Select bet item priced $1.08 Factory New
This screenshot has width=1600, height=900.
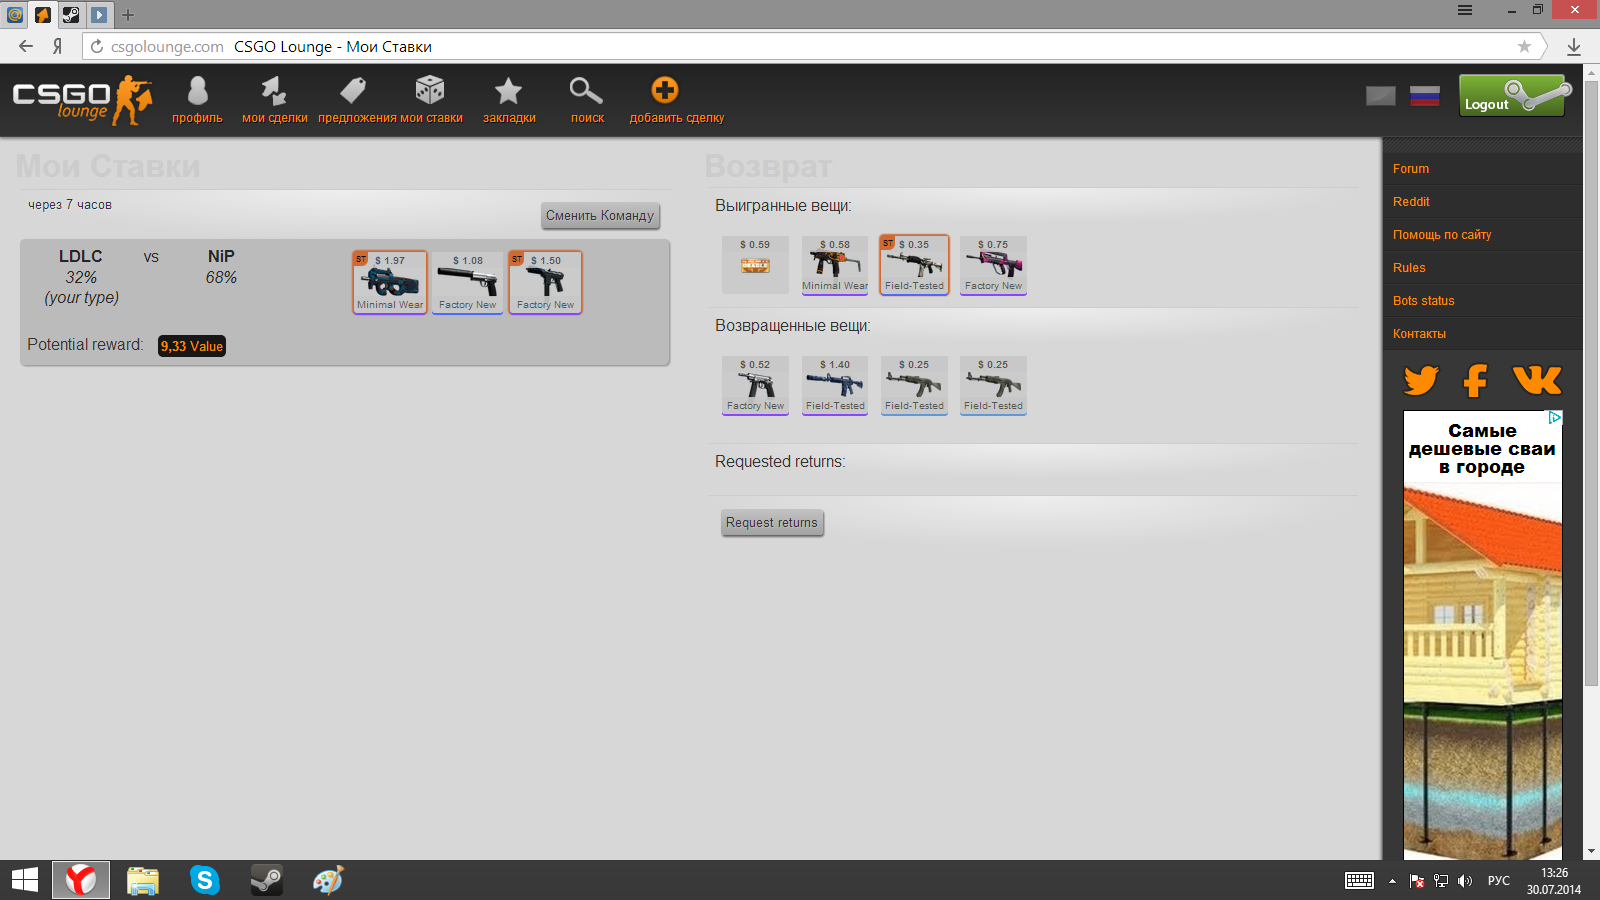(x=467, y=282)
